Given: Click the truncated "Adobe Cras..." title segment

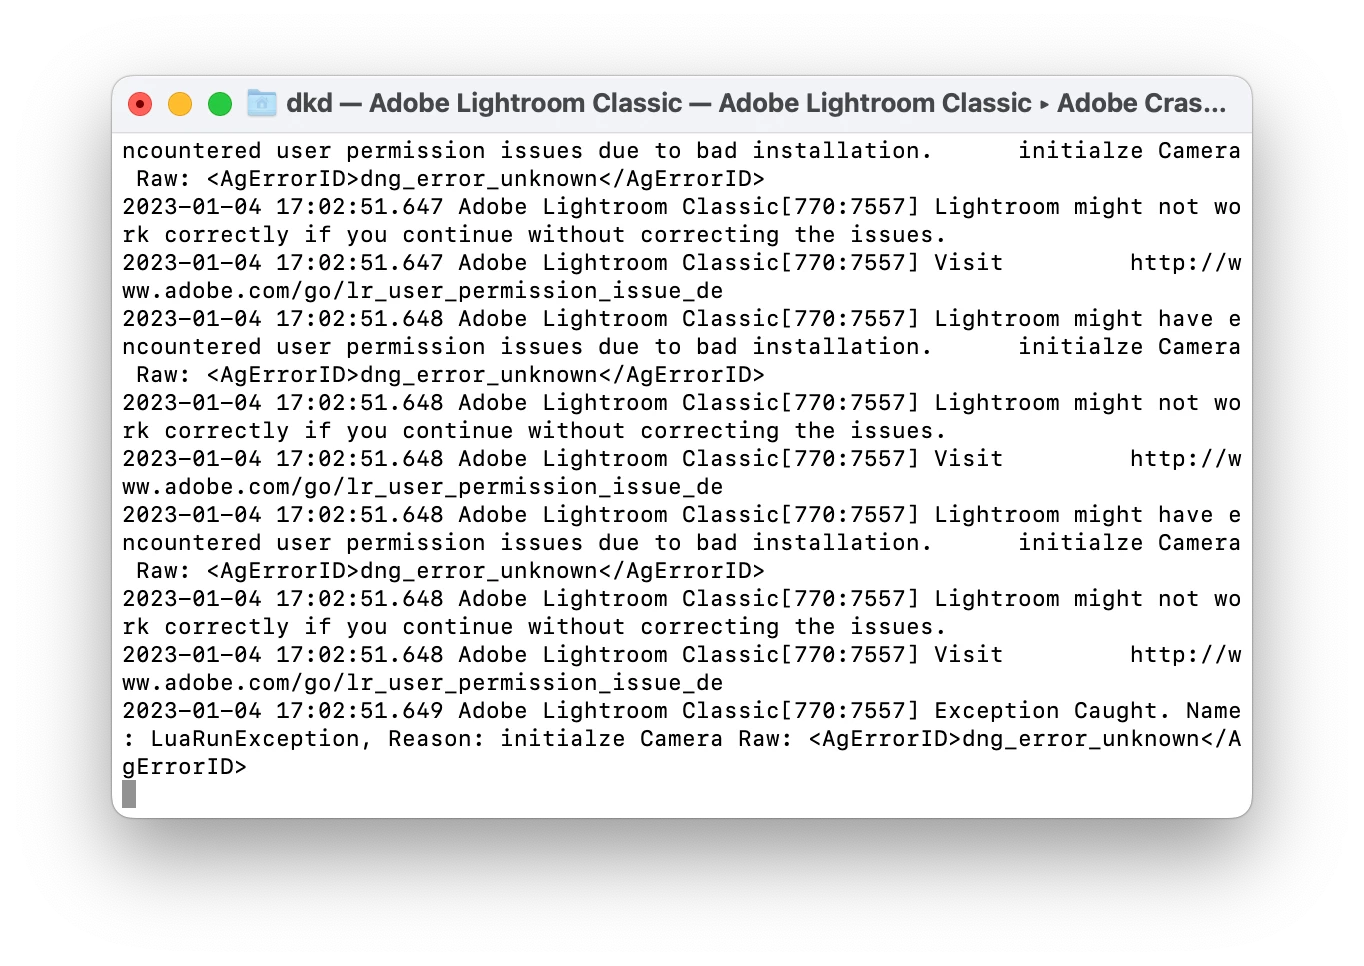Looking at the screenshot, I should click(x=1141, y=103).
